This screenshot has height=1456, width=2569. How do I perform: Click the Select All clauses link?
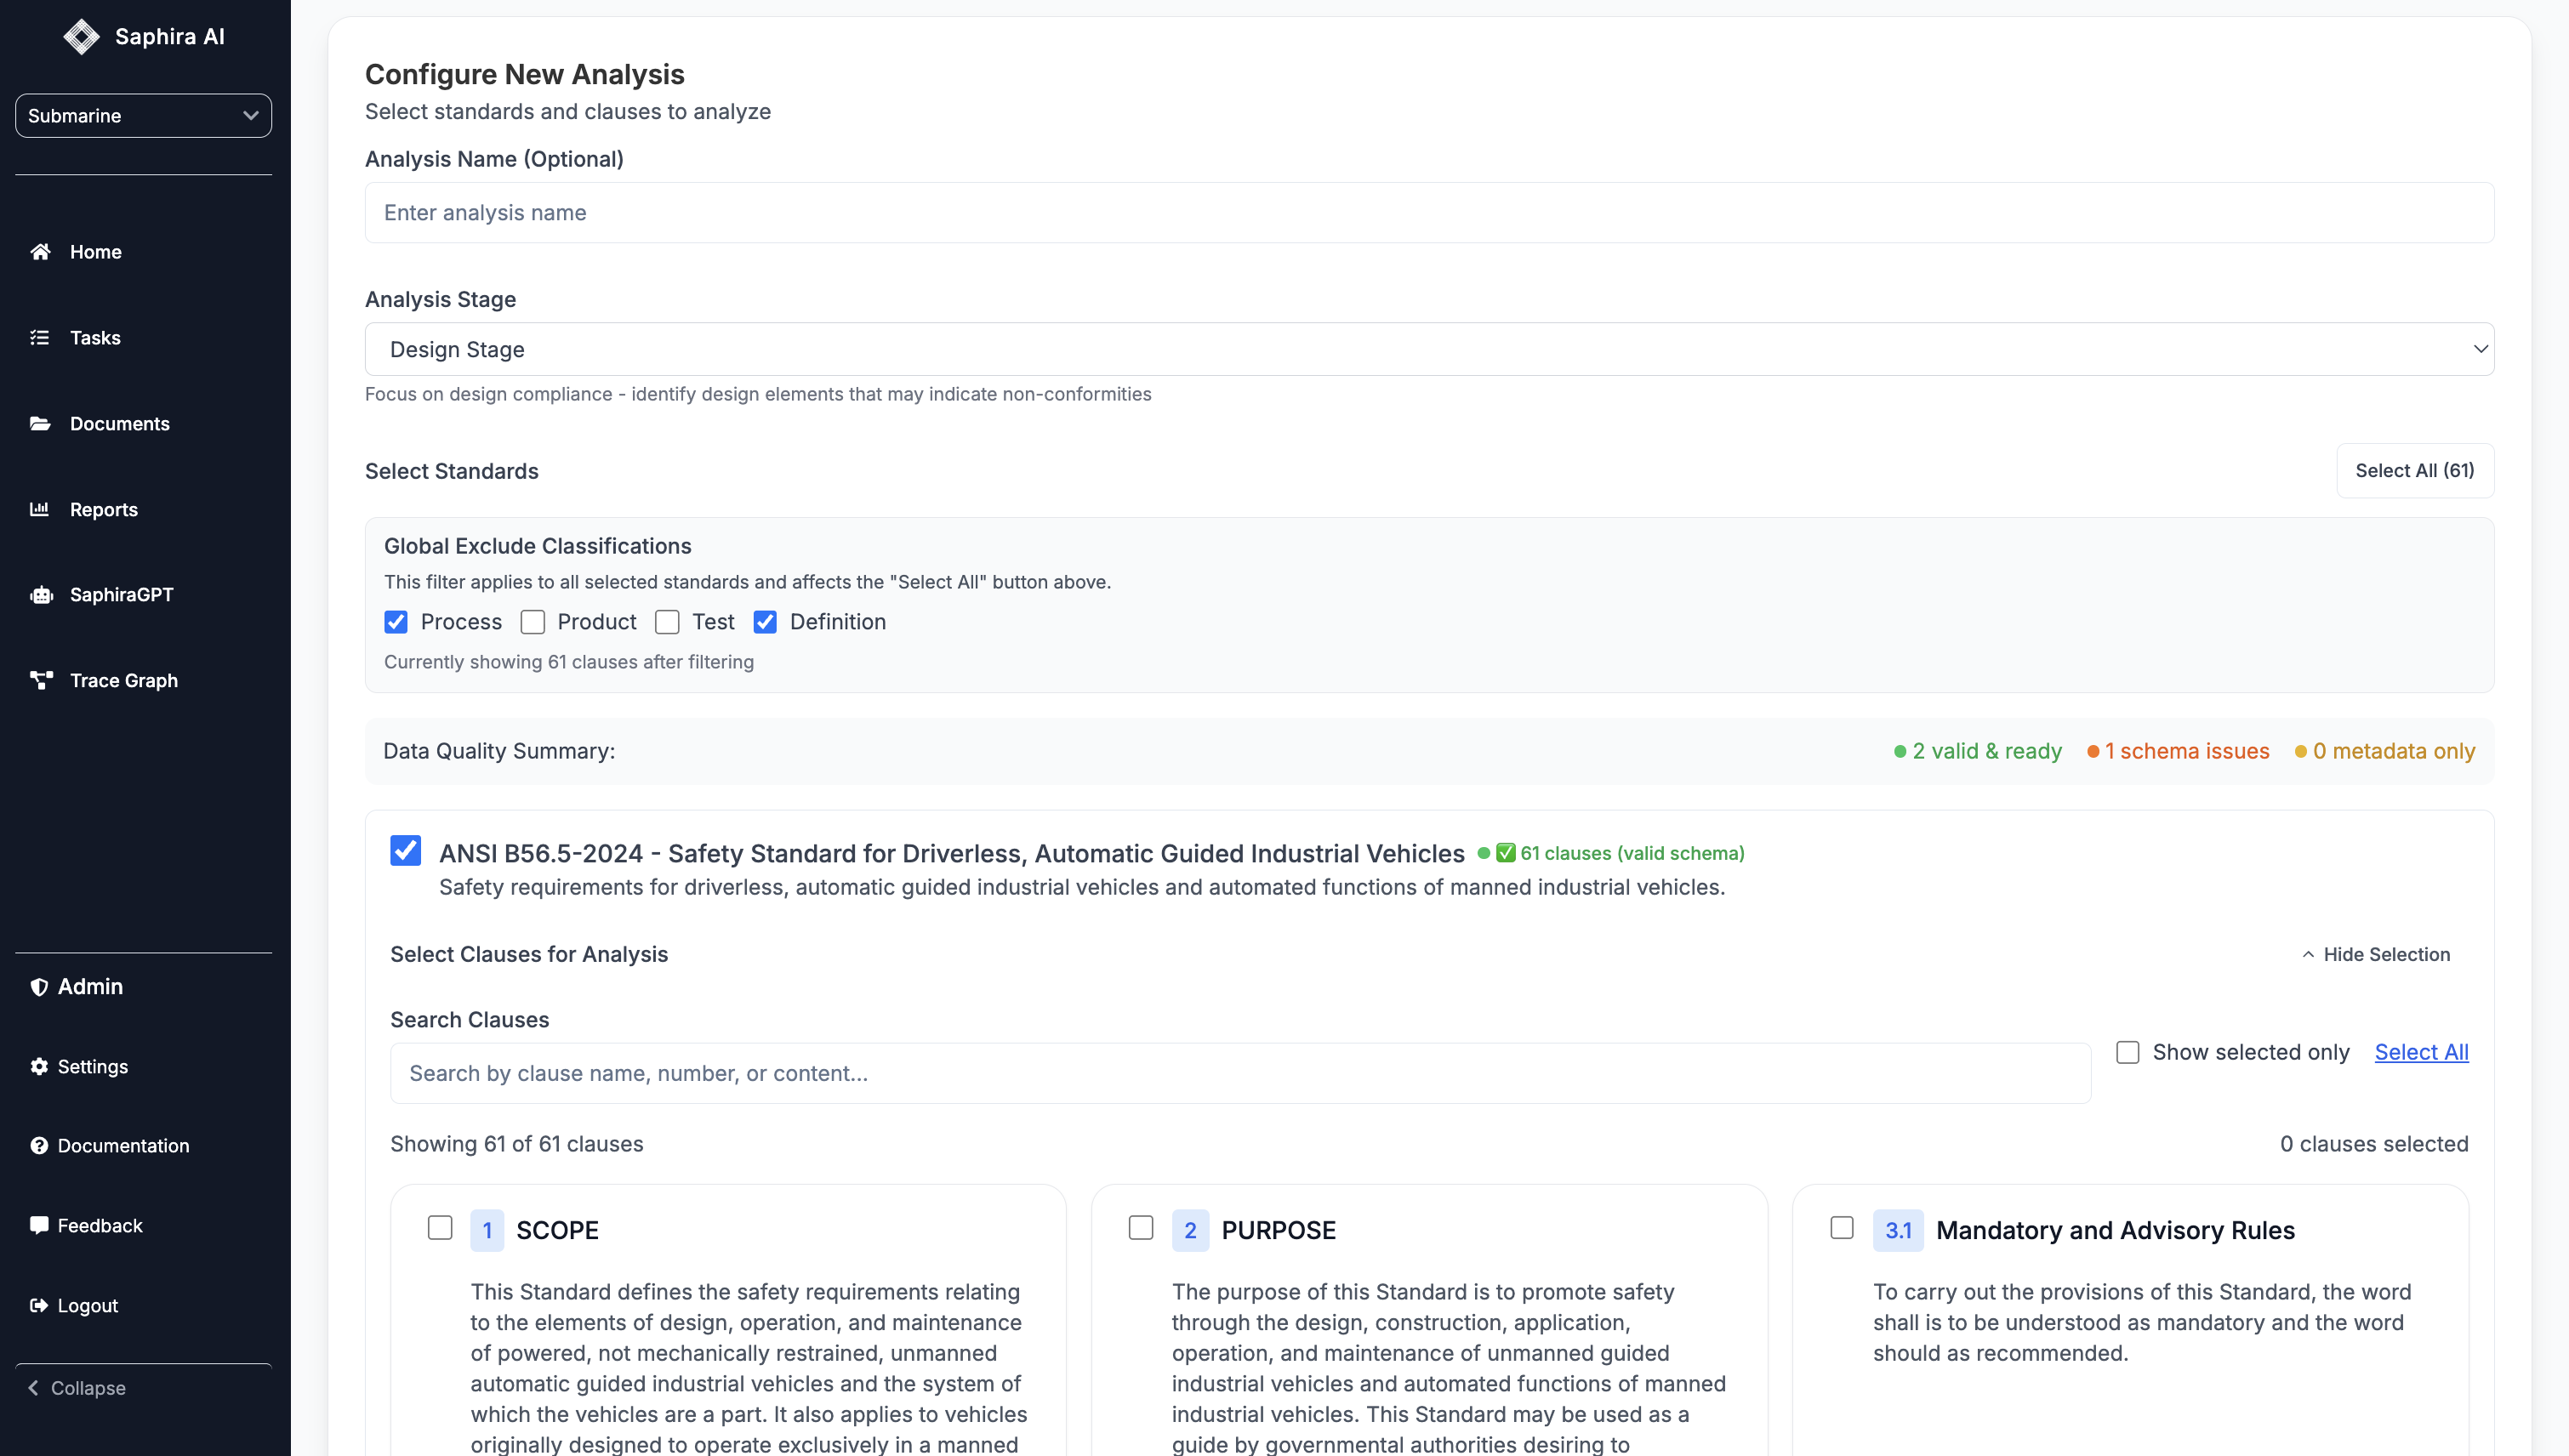[2421, 1052]
